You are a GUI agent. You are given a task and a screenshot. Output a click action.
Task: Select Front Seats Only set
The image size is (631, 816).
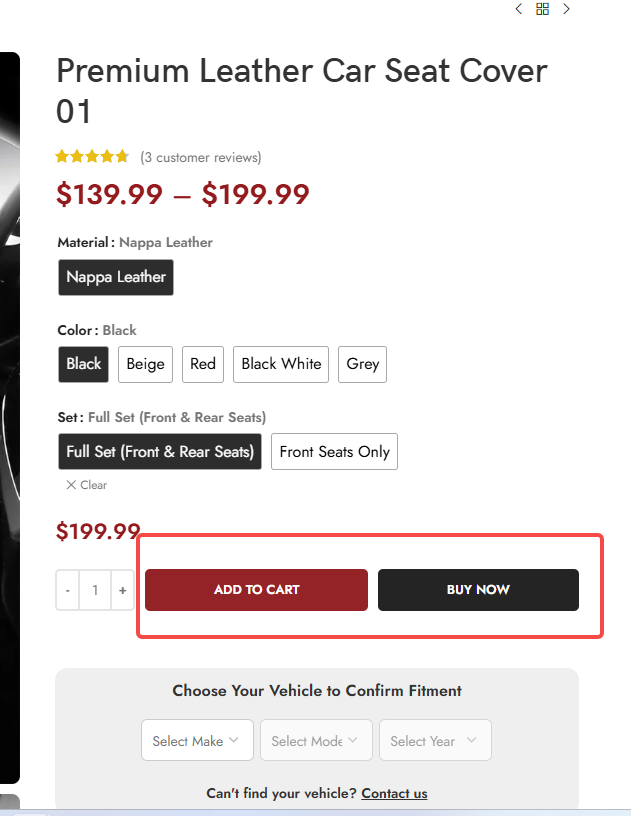334,452
